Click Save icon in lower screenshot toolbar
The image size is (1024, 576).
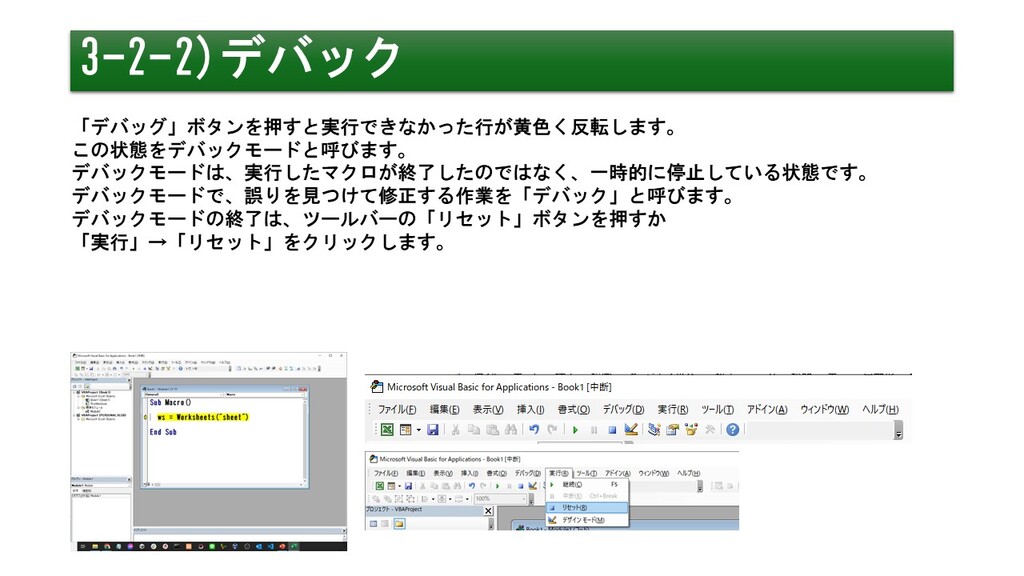pyautogui.click(x=408, y=486)
